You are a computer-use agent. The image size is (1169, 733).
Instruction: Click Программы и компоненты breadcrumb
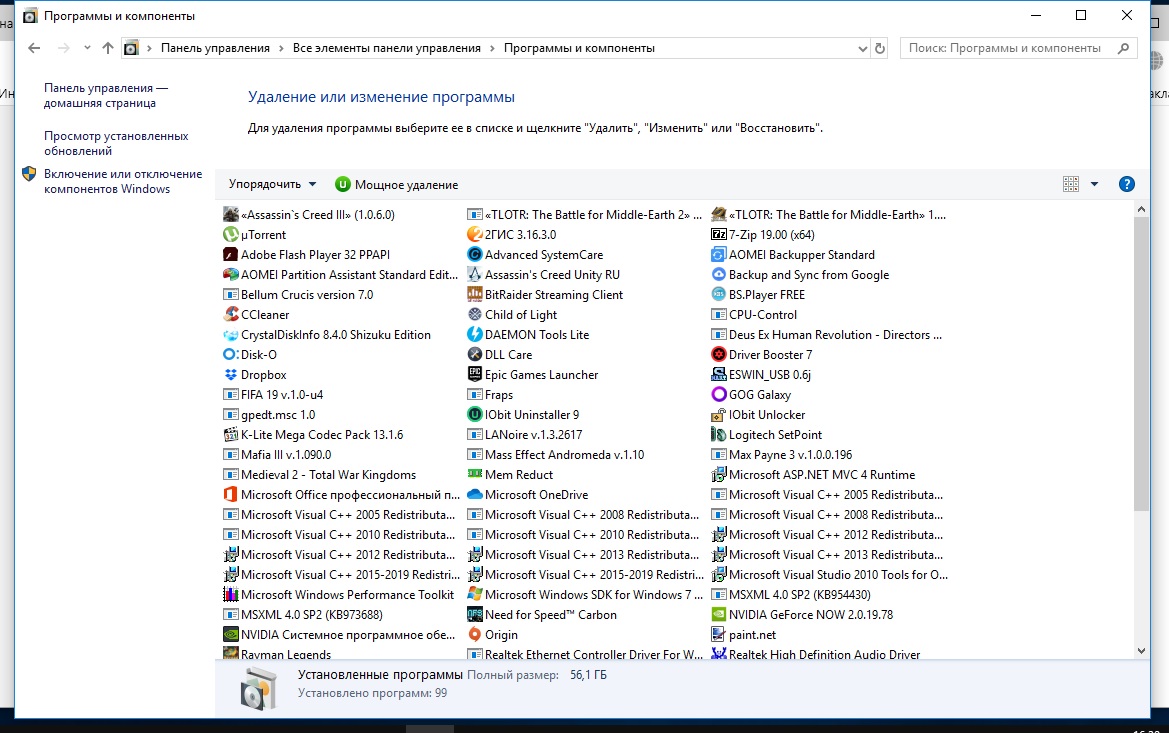click(x=579, y=48)
